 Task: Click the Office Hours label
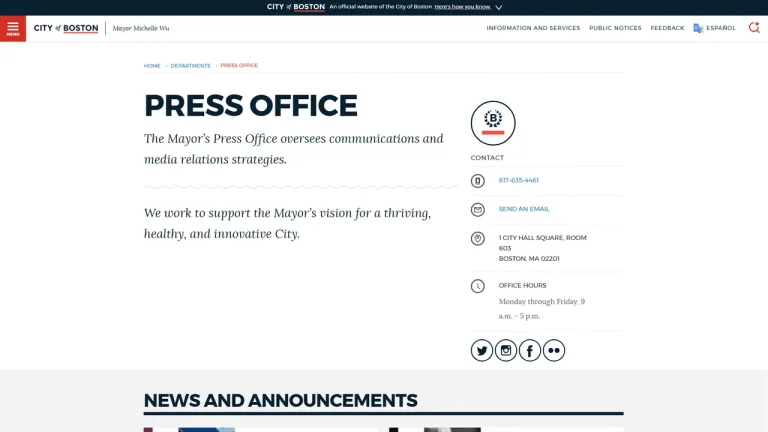[x=522, y=286]
